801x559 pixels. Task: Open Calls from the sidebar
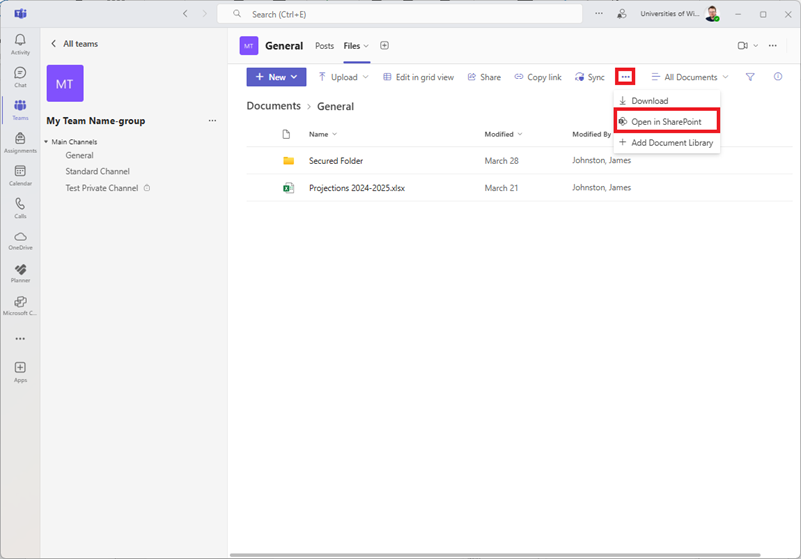tap(20, 207)
